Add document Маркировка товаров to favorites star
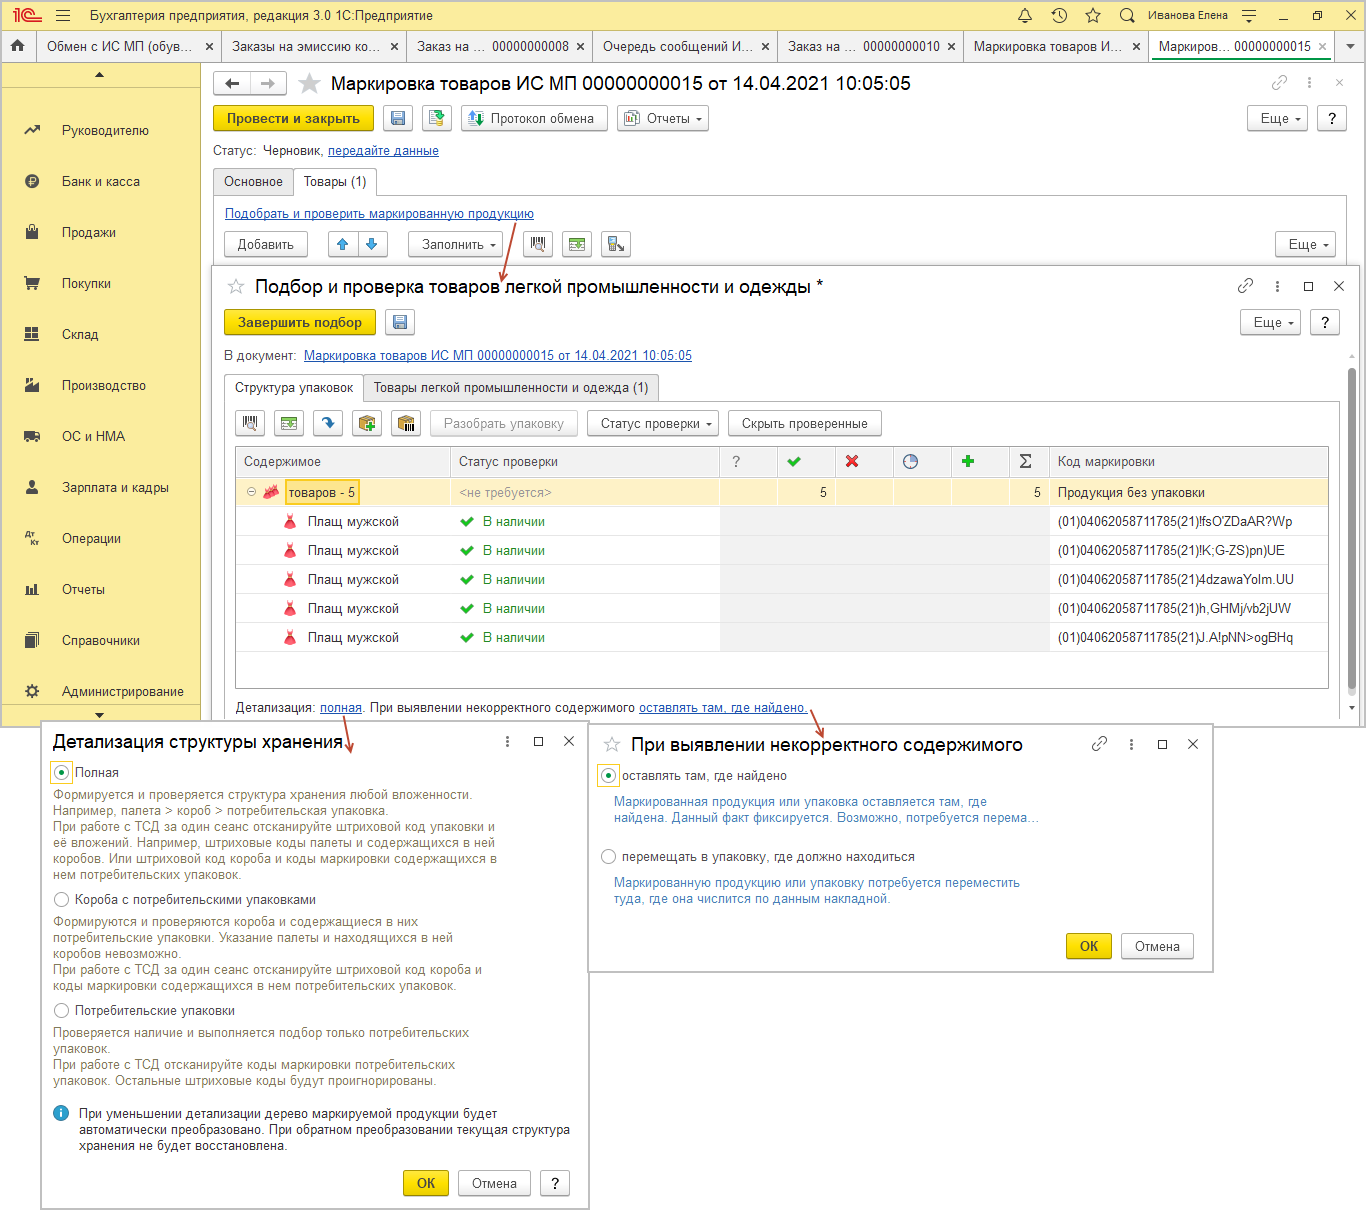 [310, 84]
